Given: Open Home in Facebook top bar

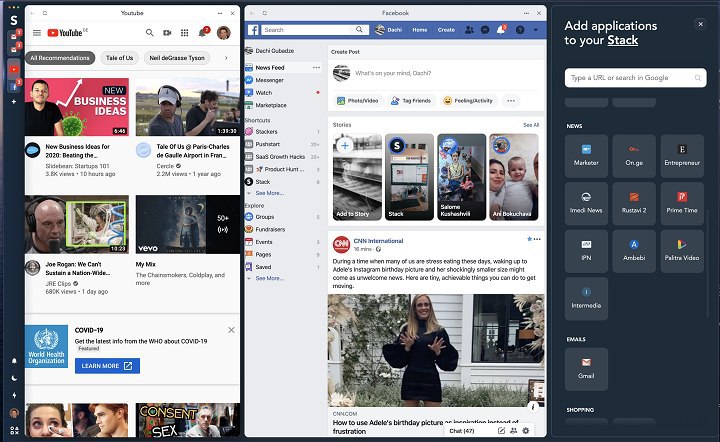Looking at the screenshot, I should pos(420,30).
